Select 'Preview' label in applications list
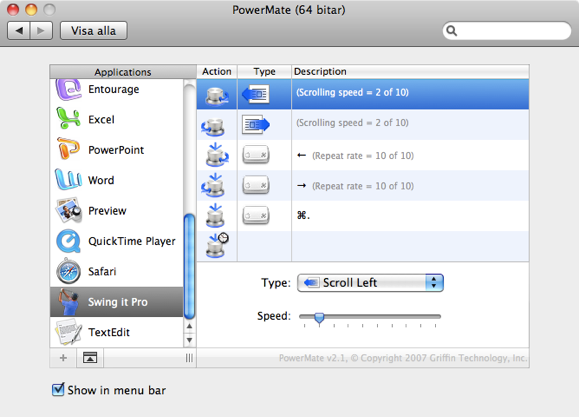The height and width of the screenshot is (417, 579). [x=107, y=211]
